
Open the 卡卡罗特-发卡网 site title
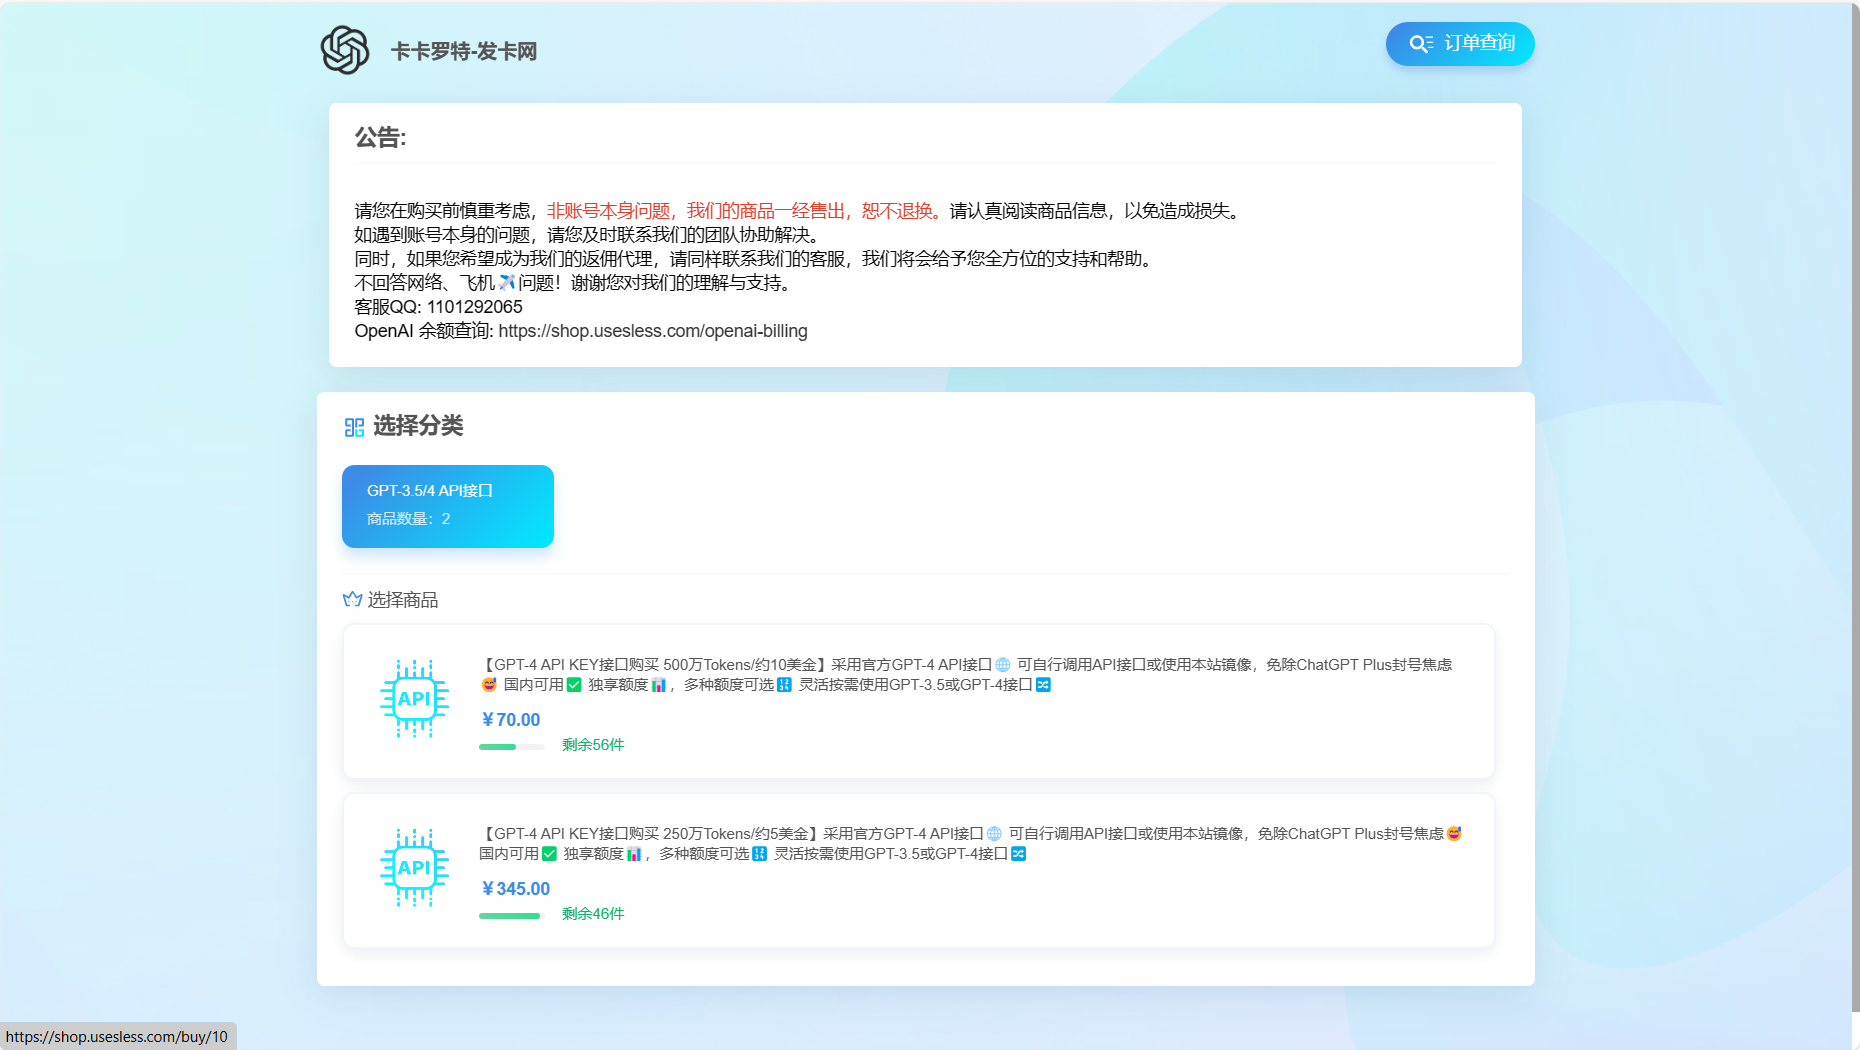click(x=464, y=51)
